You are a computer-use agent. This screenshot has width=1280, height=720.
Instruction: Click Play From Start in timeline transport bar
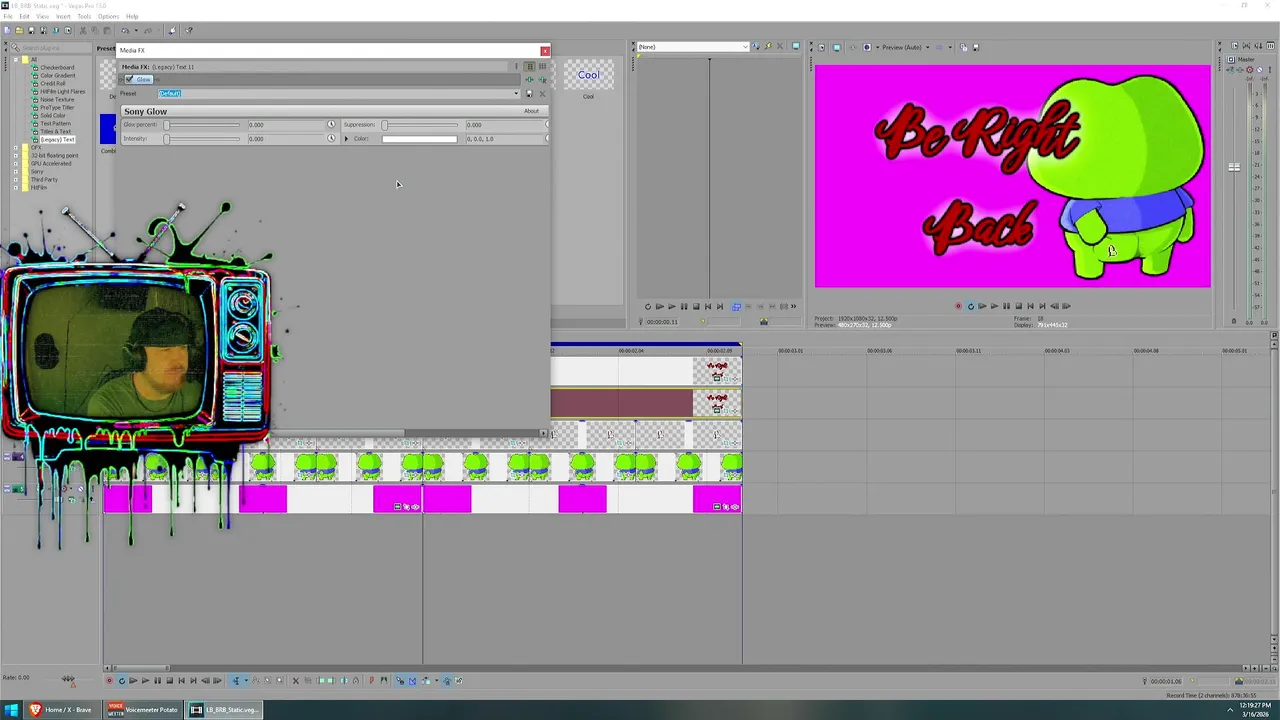coord(133,681)
